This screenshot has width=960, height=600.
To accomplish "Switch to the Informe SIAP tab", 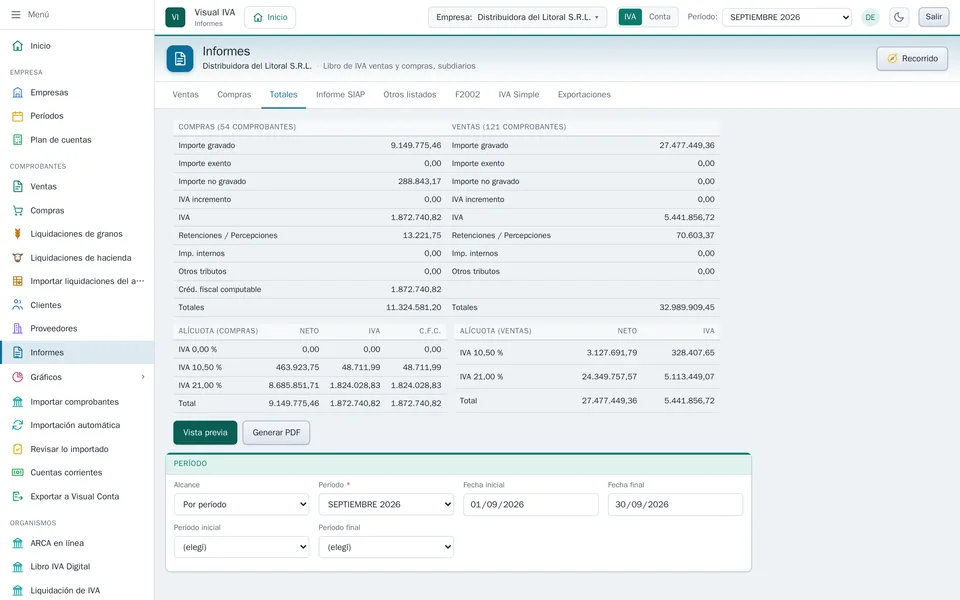I will tap(340, 95).
